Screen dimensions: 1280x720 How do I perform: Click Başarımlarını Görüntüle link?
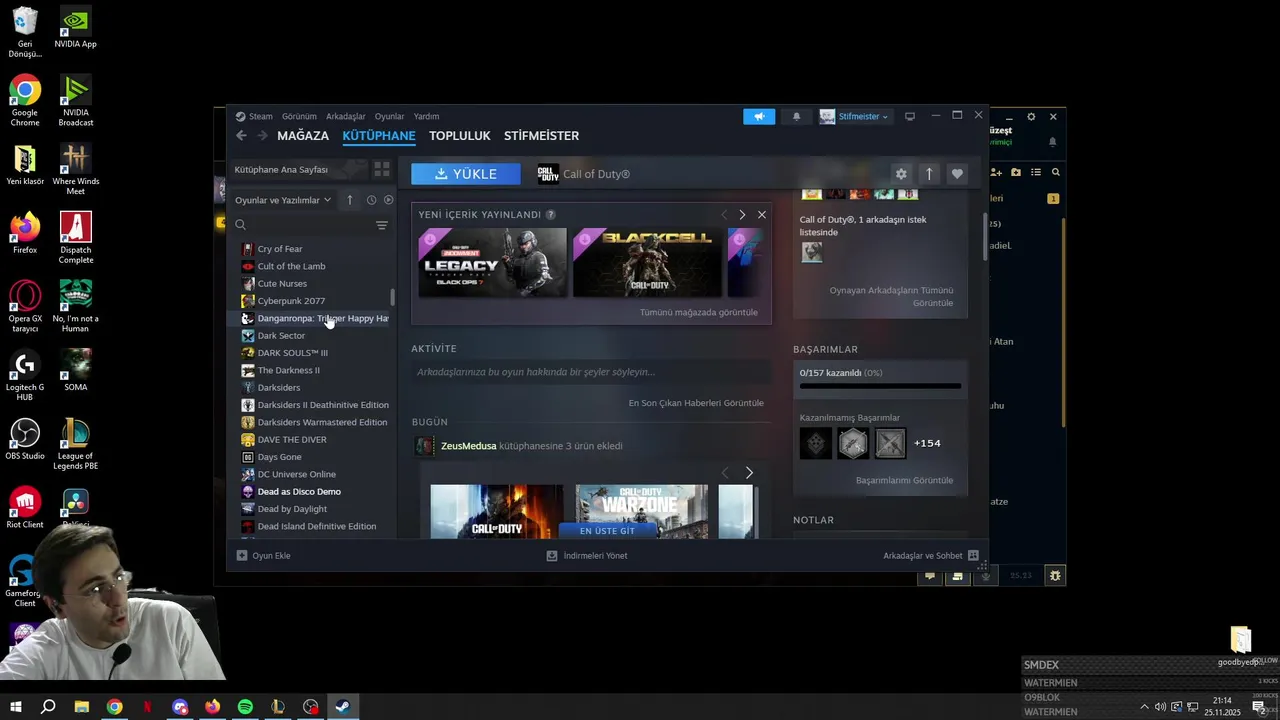pyautogui.click(x=904, y=480)
